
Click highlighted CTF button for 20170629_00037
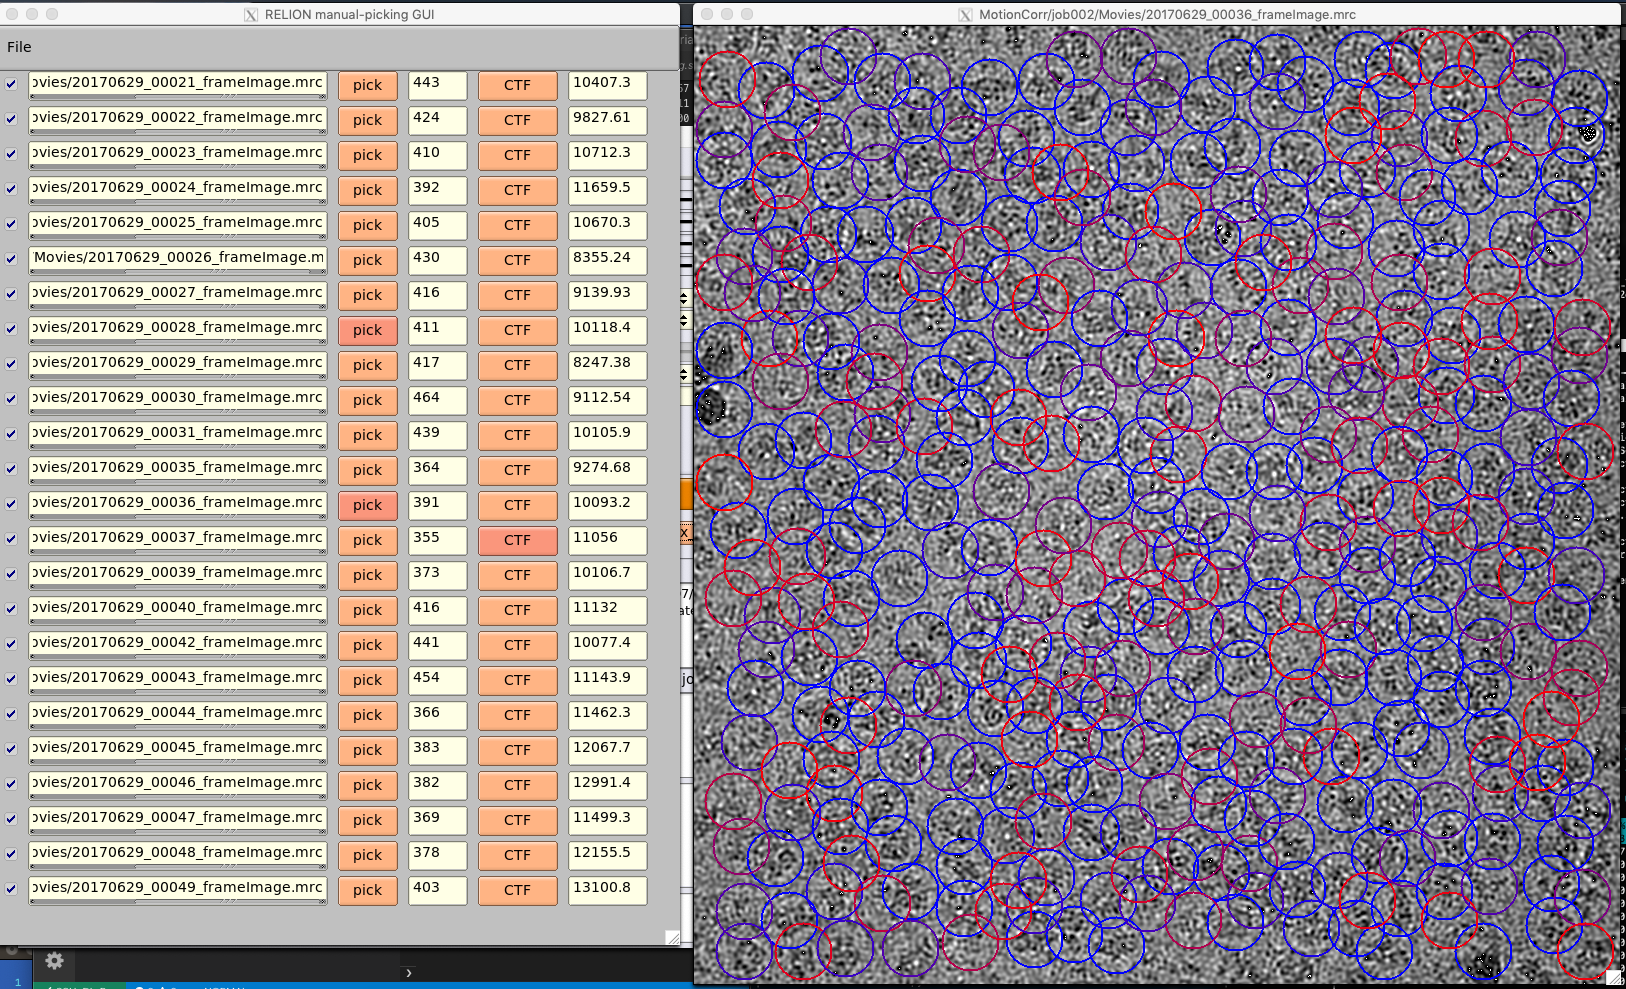pyautogui.click(x=517, y=540)
